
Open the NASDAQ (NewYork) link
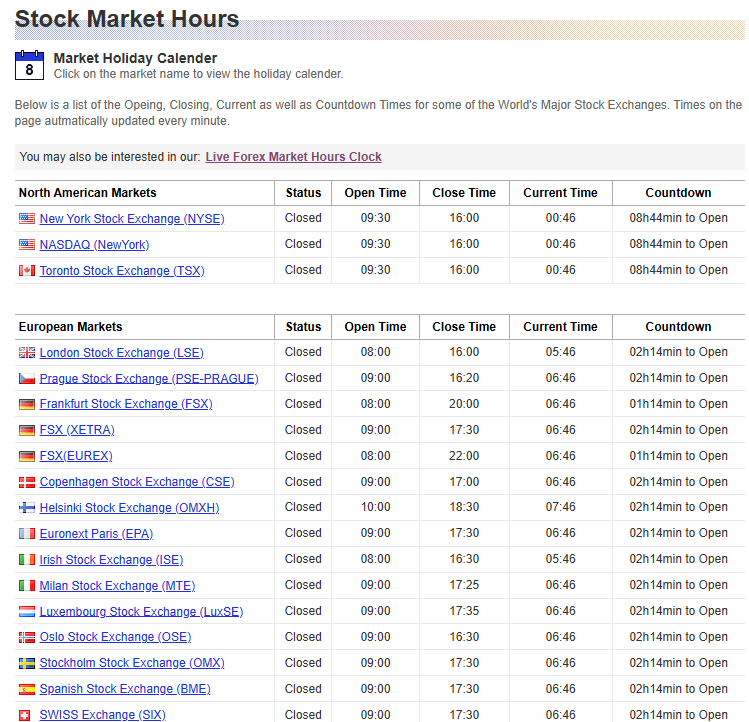click(x=94, y=245)
